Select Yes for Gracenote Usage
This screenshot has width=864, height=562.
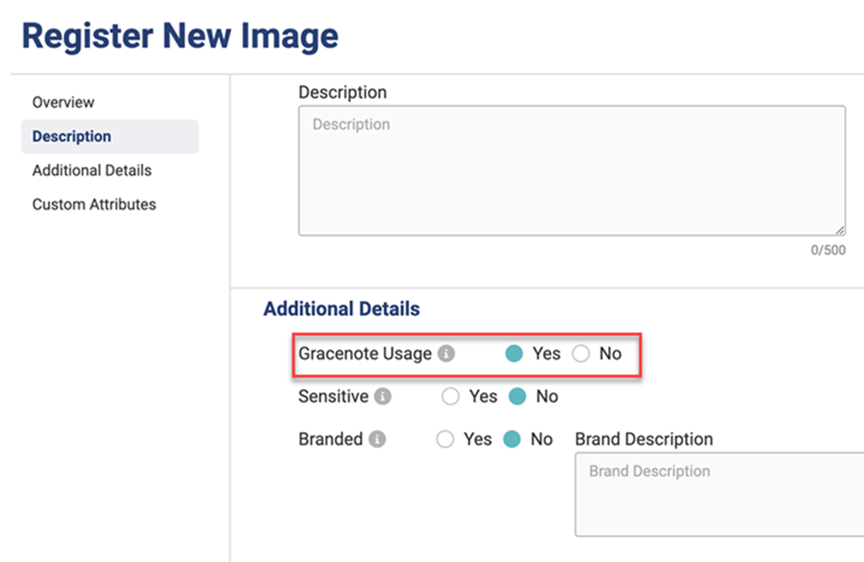coord(514,354)
